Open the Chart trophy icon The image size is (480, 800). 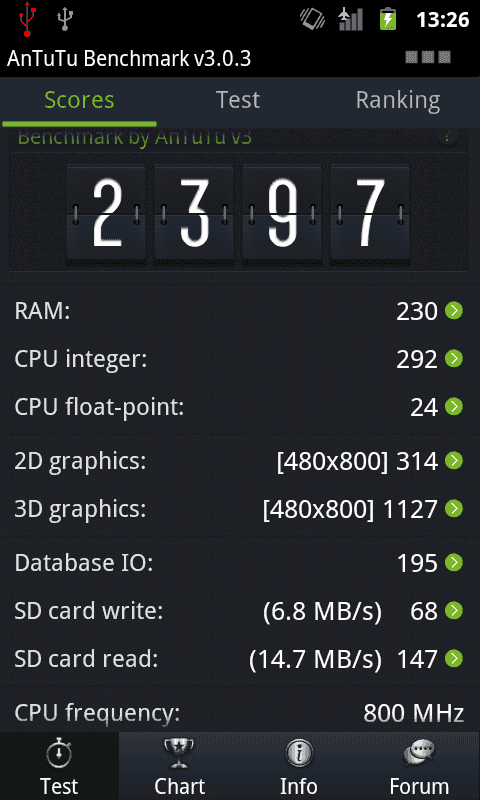pos(179,754)
